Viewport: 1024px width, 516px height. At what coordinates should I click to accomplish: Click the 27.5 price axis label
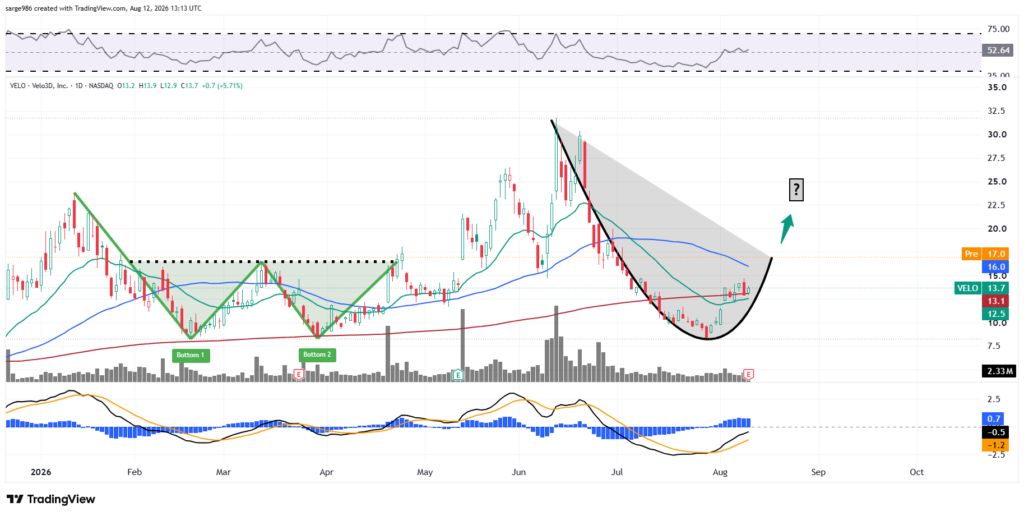[997, 158]
